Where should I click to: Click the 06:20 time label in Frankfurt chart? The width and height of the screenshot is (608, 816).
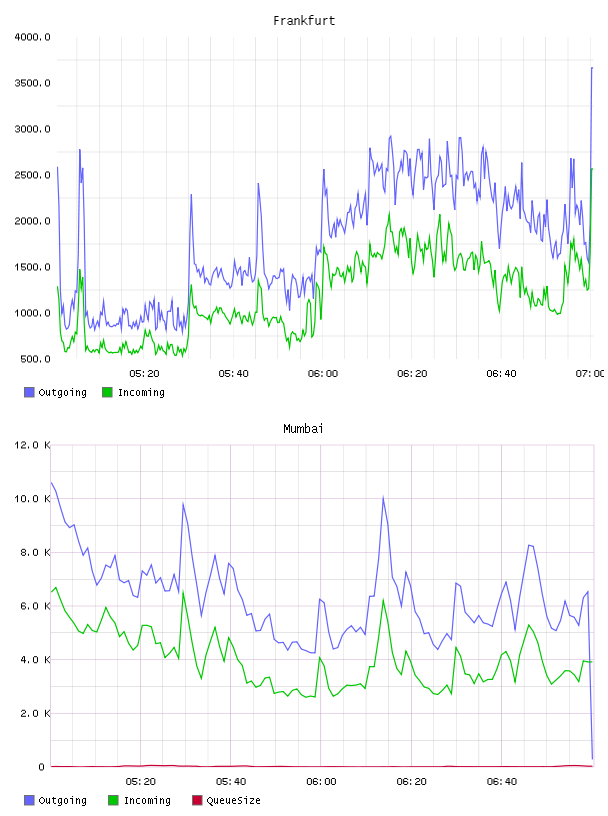pyautogui.click(x=412, y=374)
